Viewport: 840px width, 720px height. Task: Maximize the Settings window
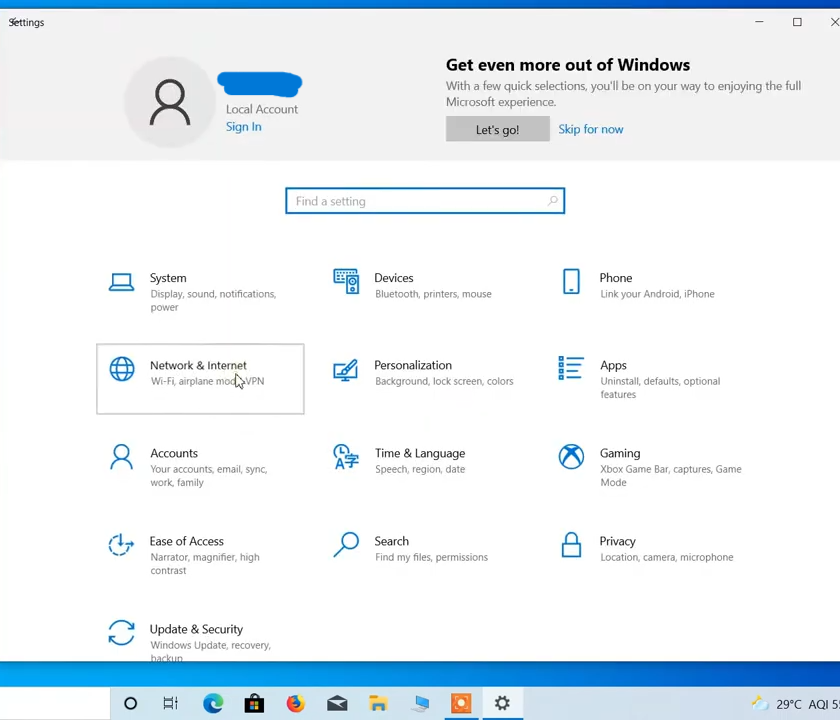coord(797,22)
